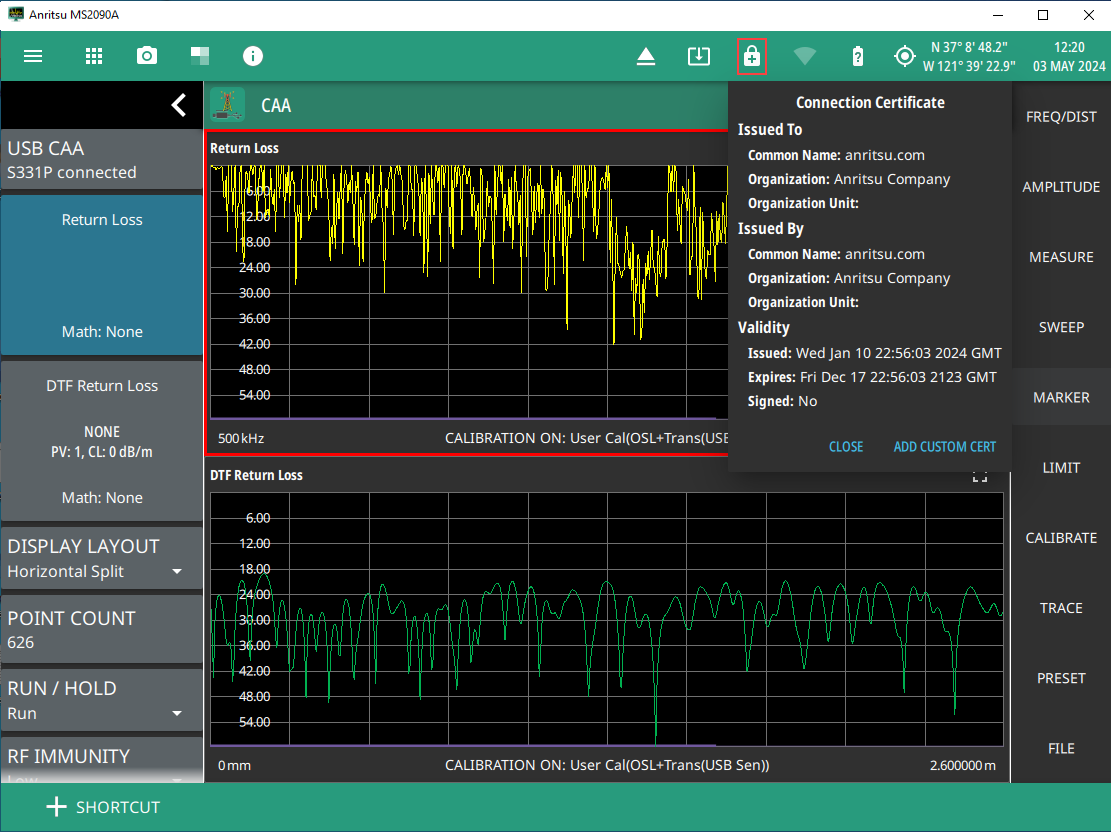Take a screenshot with camera icon
The width and height of the screenshot is (1111, 832).
click(x=147, y=56)
